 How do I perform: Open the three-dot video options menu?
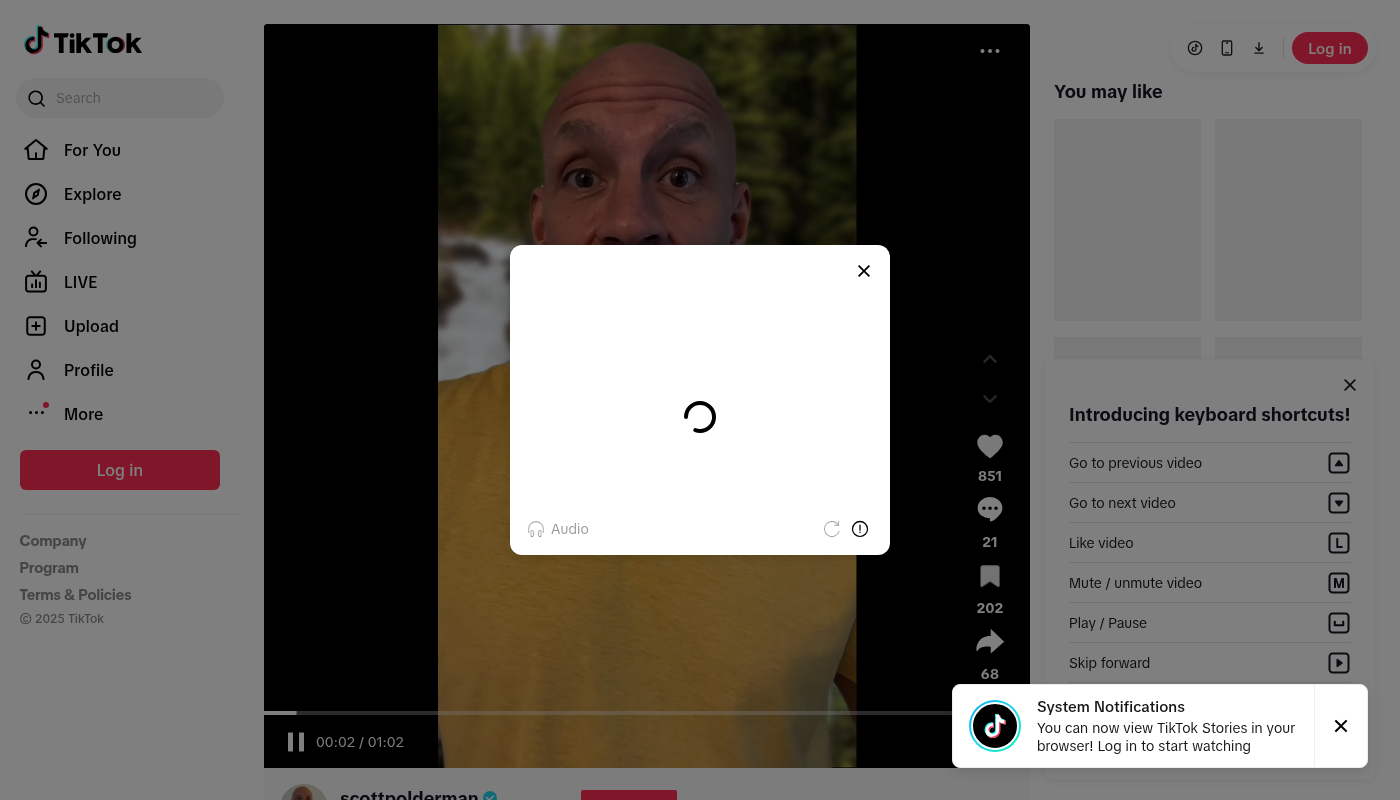(989, 51)
